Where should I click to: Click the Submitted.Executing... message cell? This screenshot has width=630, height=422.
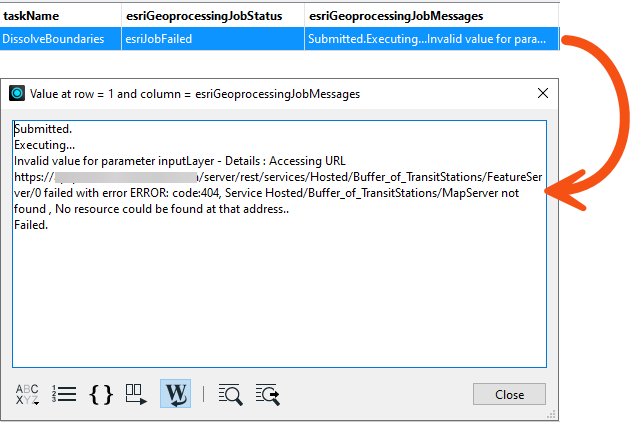432,39
